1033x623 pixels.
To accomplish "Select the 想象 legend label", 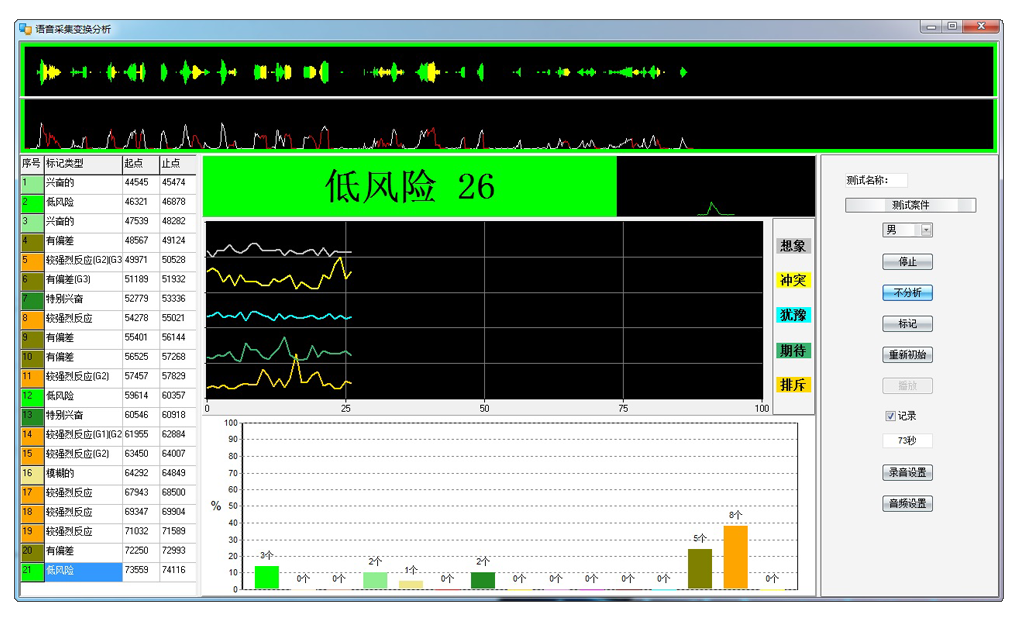I will coord(793,246).
